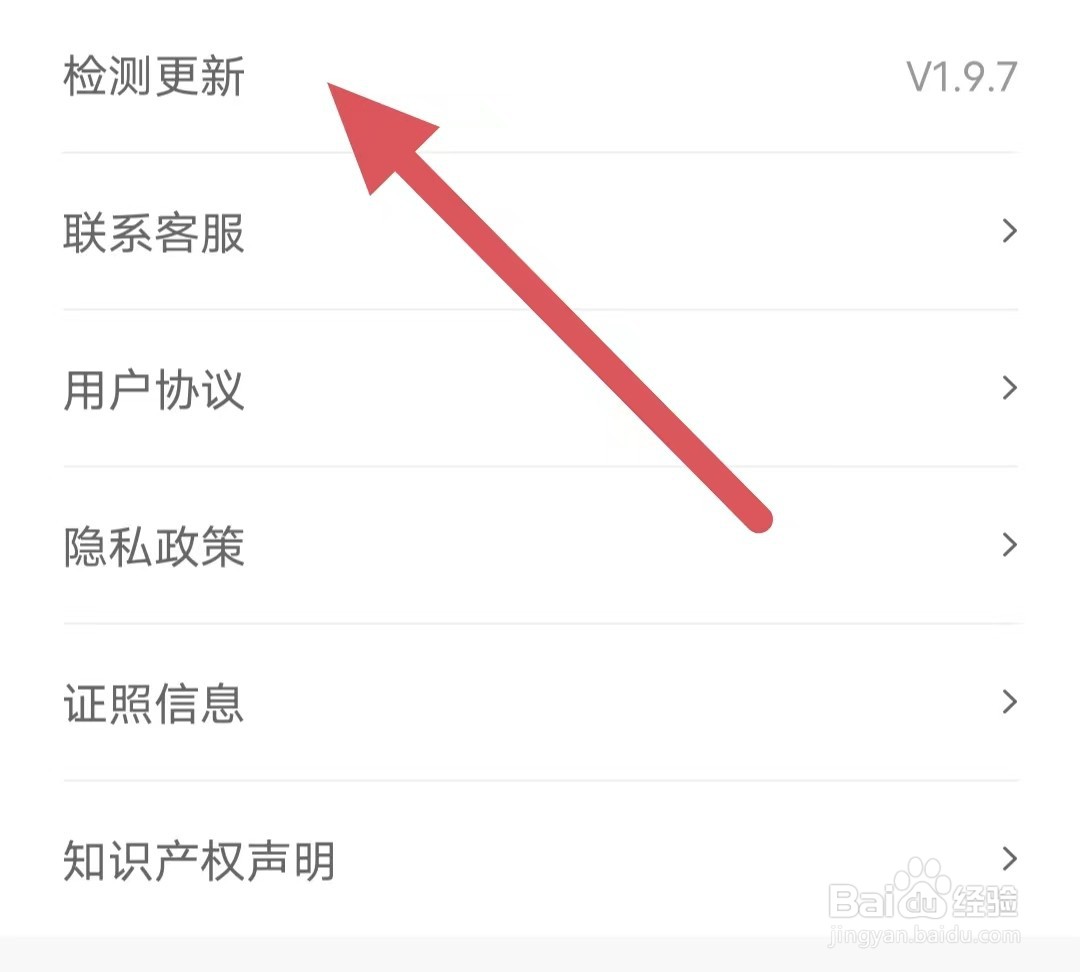Tap the arrow icon next to 证照信息
The width and height of the screenshot is (1080, 972).
click(x=1009, y=702)
